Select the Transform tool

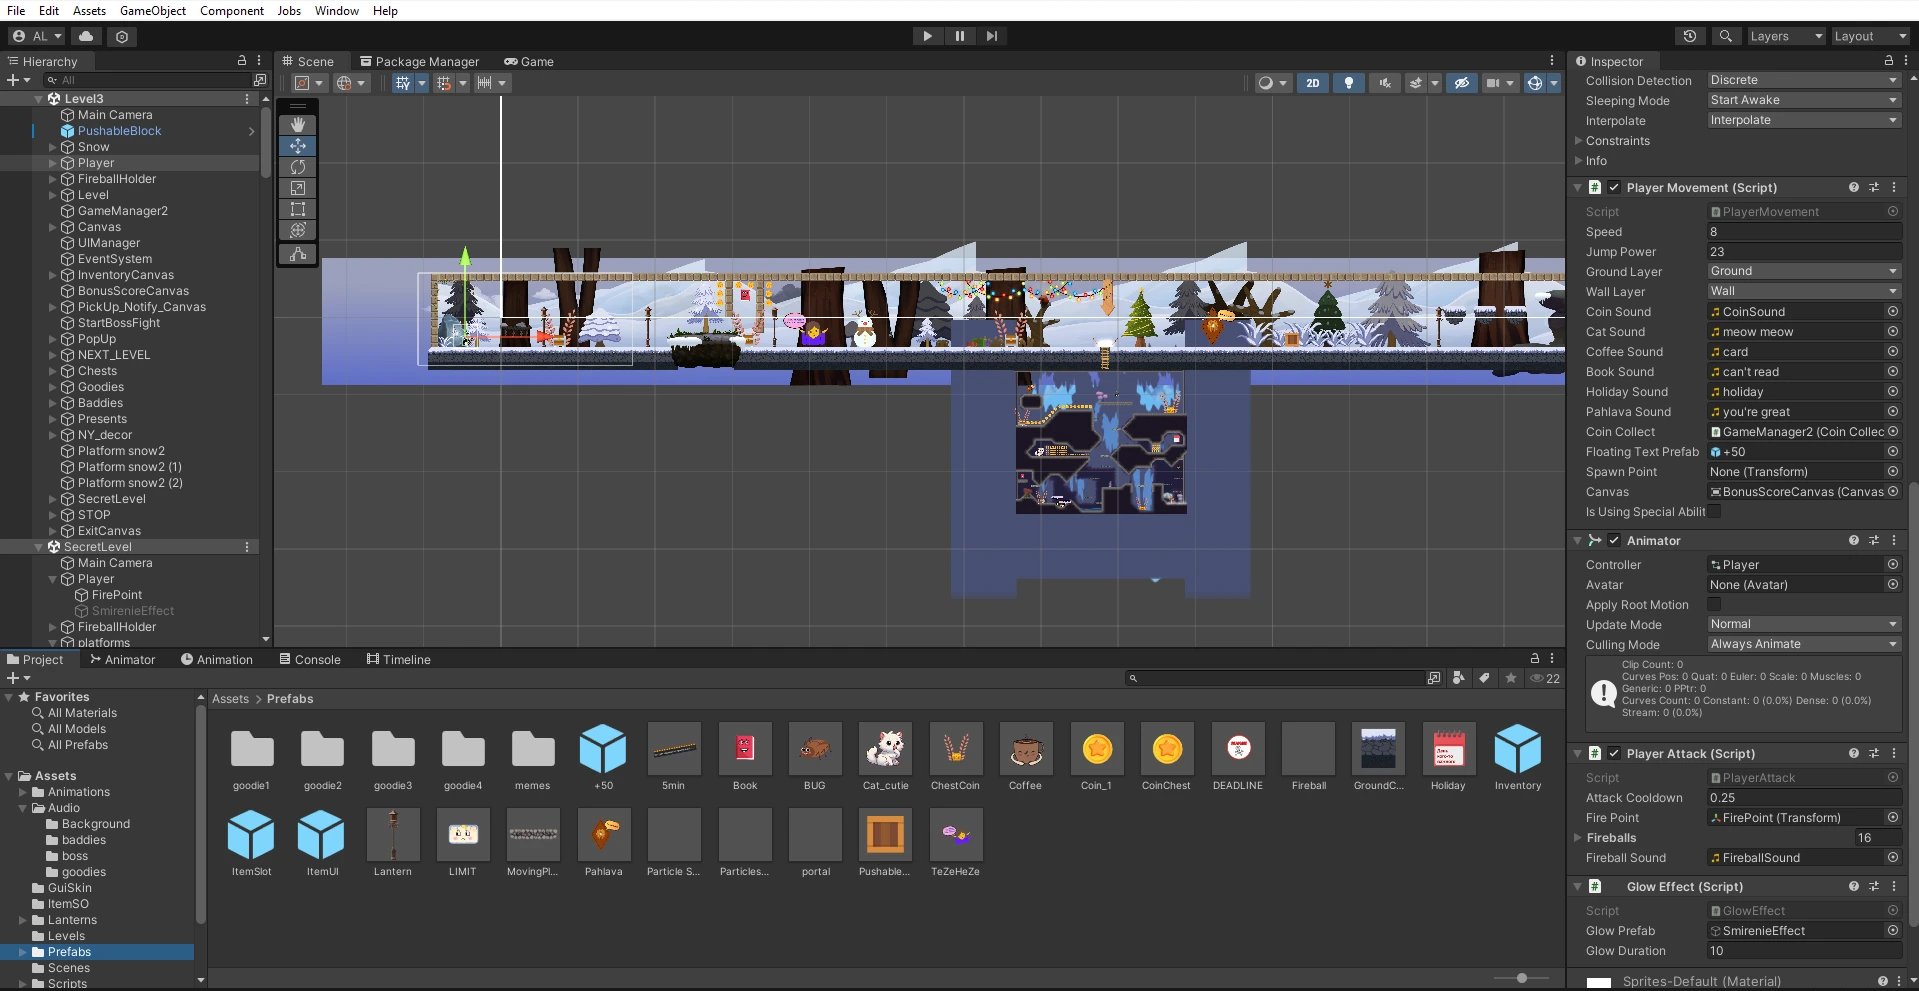[298, 230]
